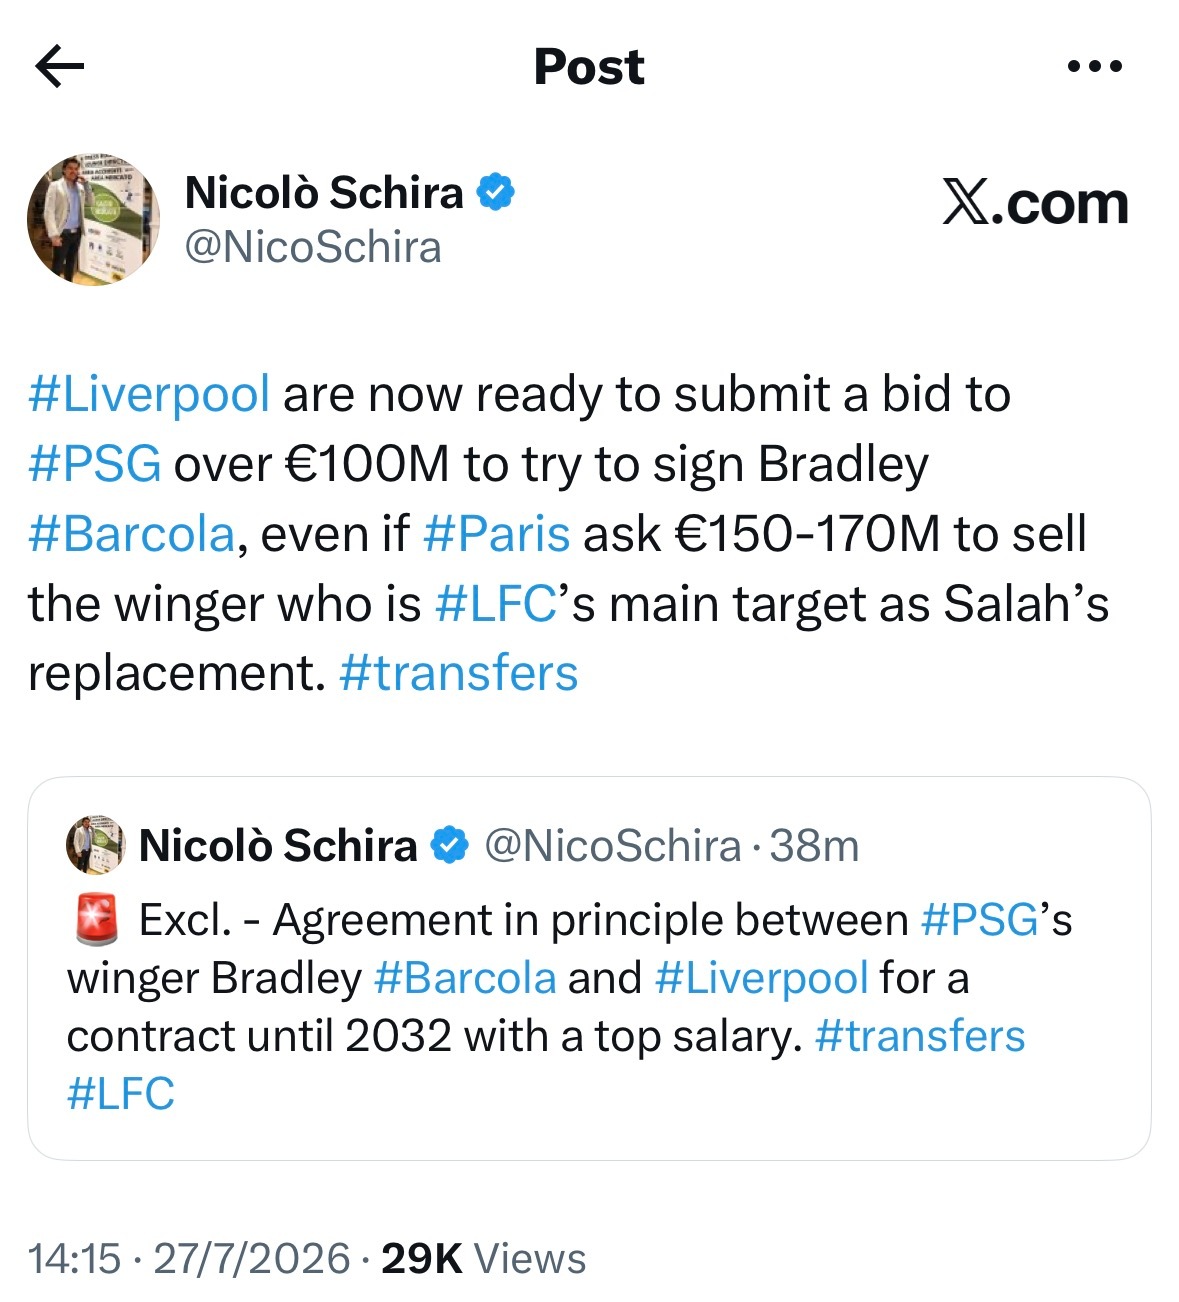Tap Nicolò Schira's profile avatar
The image size is (1179, 1302).
coord(93,219)
